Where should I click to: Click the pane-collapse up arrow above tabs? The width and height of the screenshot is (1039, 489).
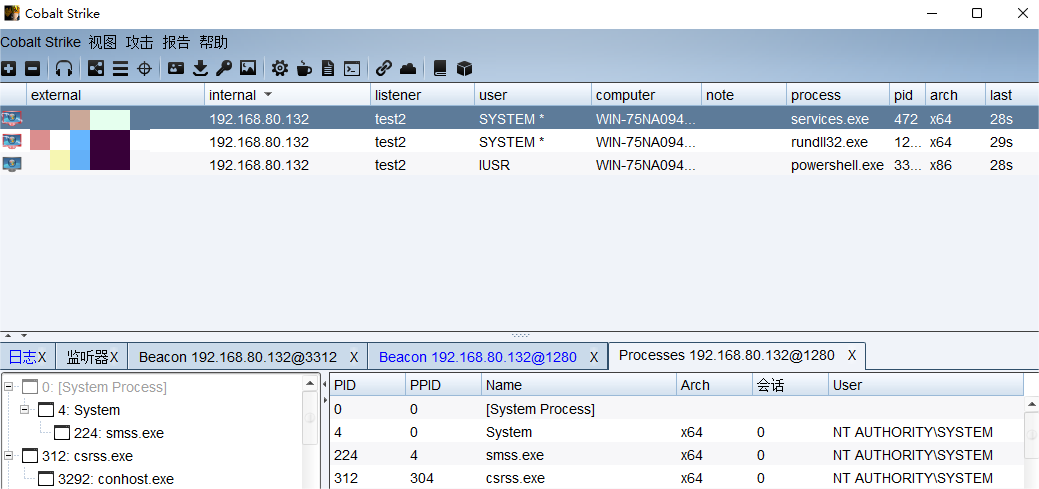(9, 336)
